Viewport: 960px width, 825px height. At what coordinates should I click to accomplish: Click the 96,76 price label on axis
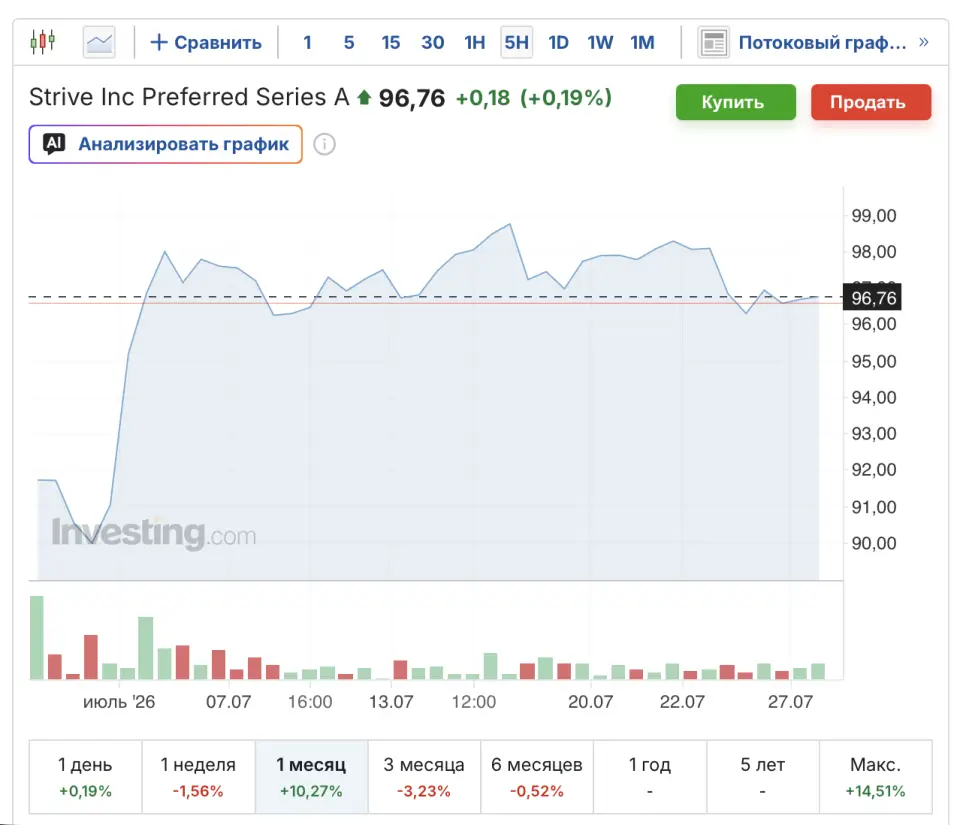click(x=872, y=298)
